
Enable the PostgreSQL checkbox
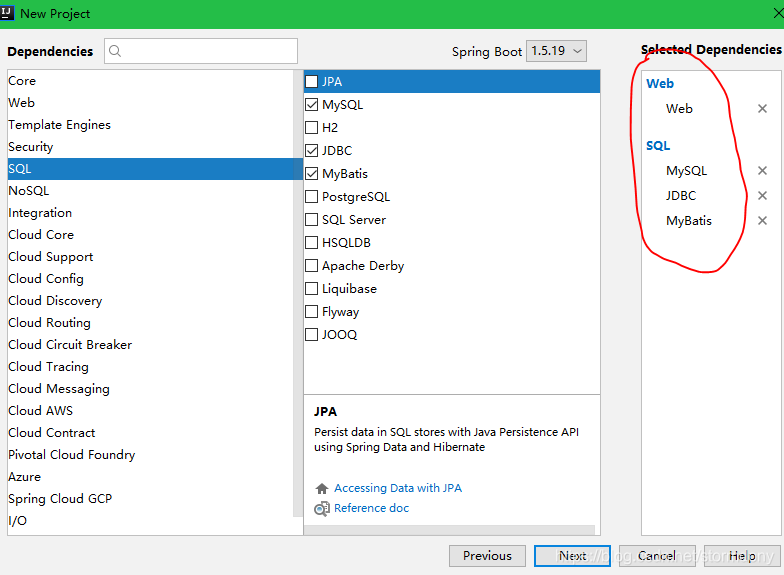click(x=312, y=196)
